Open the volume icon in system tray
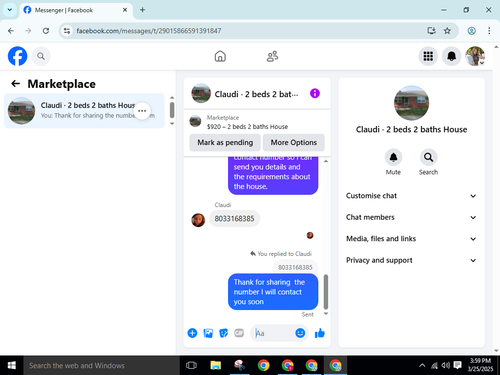Viewport: 500px width, 375px height. [446, 365]
